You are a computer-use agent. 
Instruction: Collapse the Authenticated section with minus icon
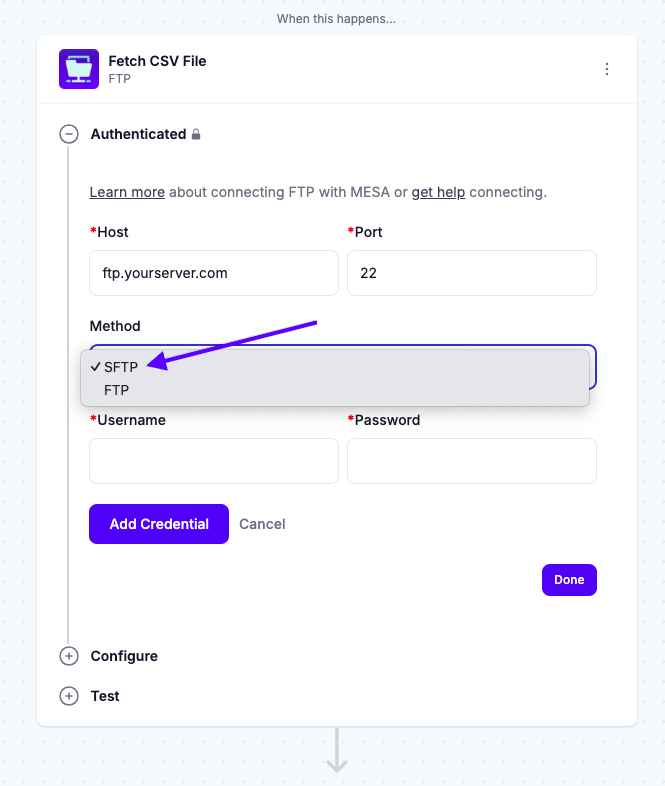tap(69, 134)
